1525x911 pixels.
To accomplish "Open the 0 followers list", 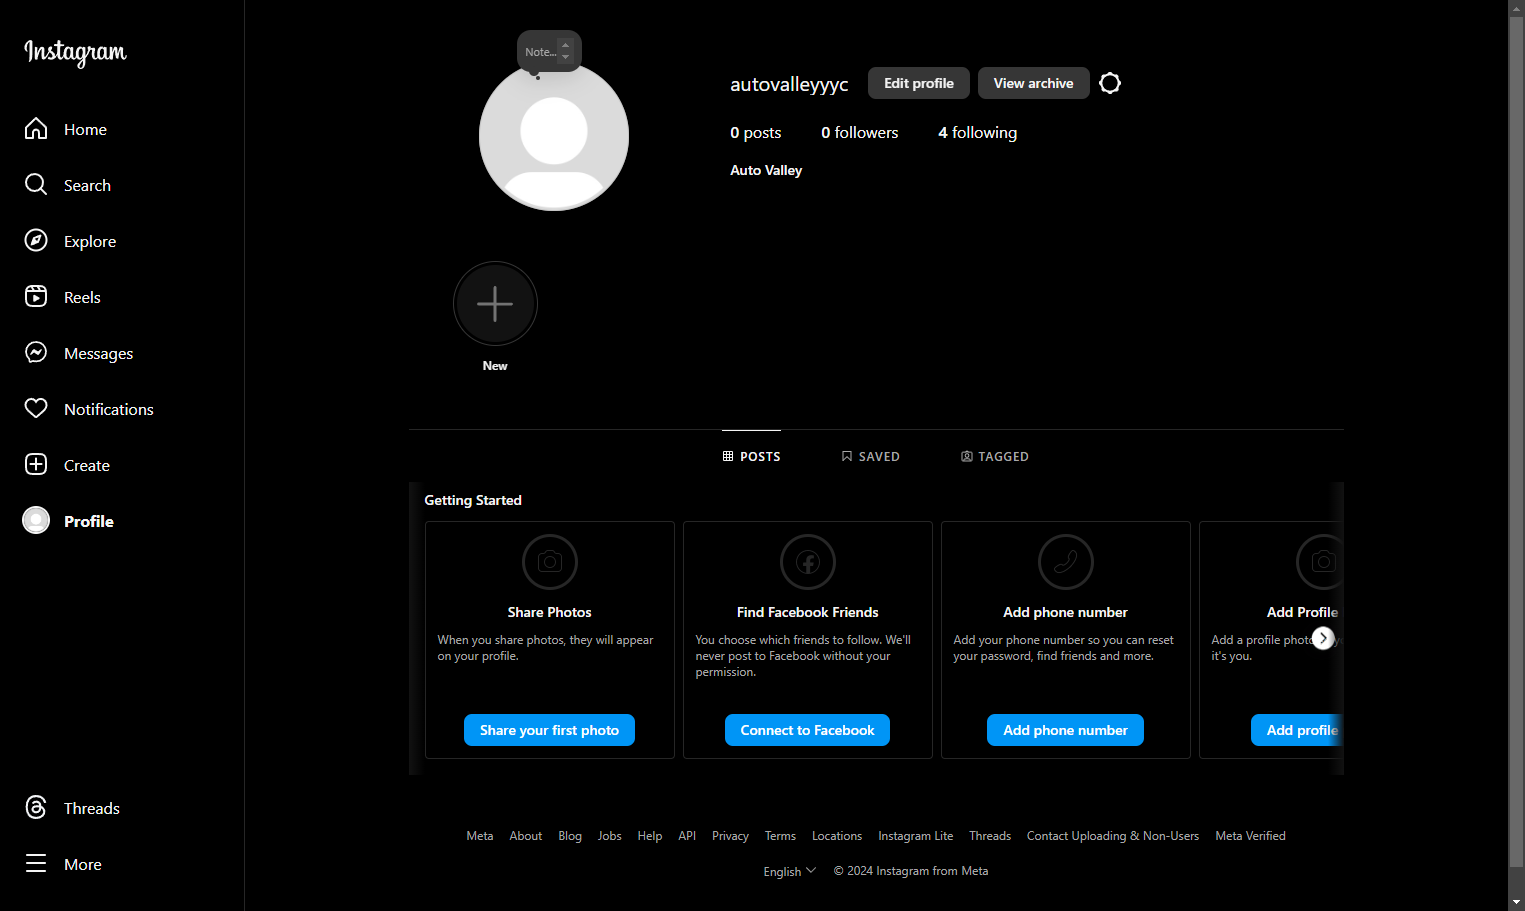I will pyautogui.click(x=860, y=132).
